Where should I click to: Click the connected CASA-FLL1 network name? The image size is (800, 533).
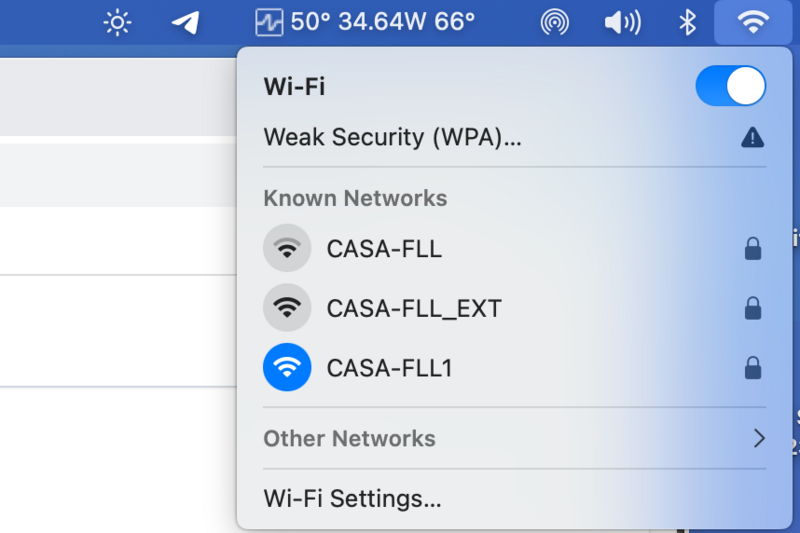point(390,368)
